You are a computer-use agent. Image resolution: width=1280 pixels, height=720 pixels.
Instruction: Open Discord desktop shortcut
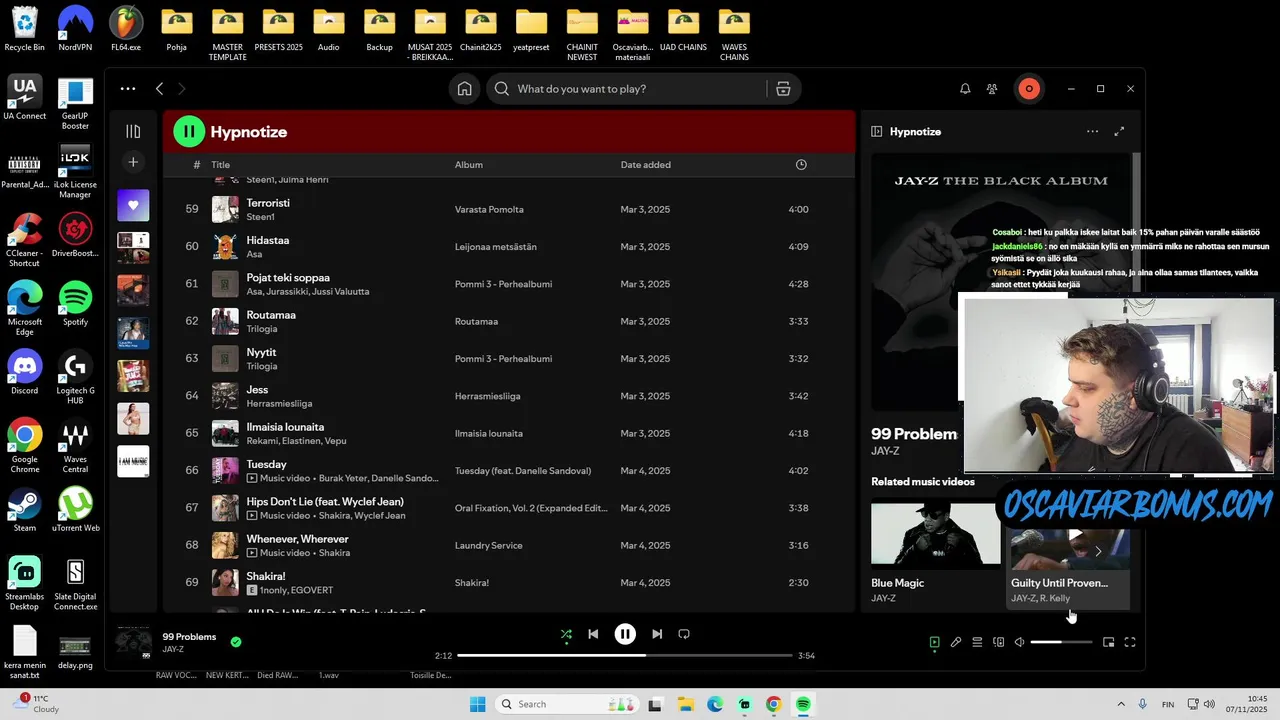(25, 371)
